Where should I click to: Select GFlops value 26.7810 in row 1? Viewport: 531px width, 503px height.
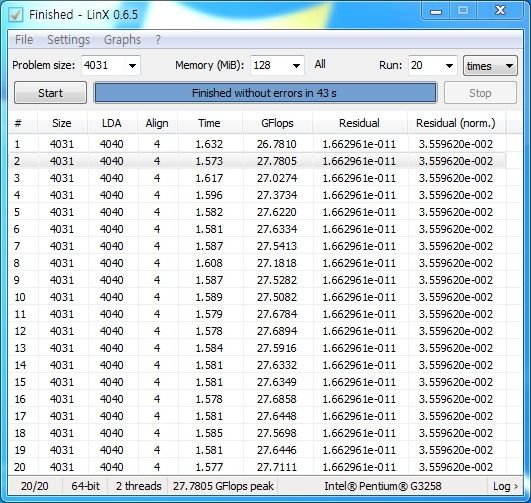(x=277, y=144)
